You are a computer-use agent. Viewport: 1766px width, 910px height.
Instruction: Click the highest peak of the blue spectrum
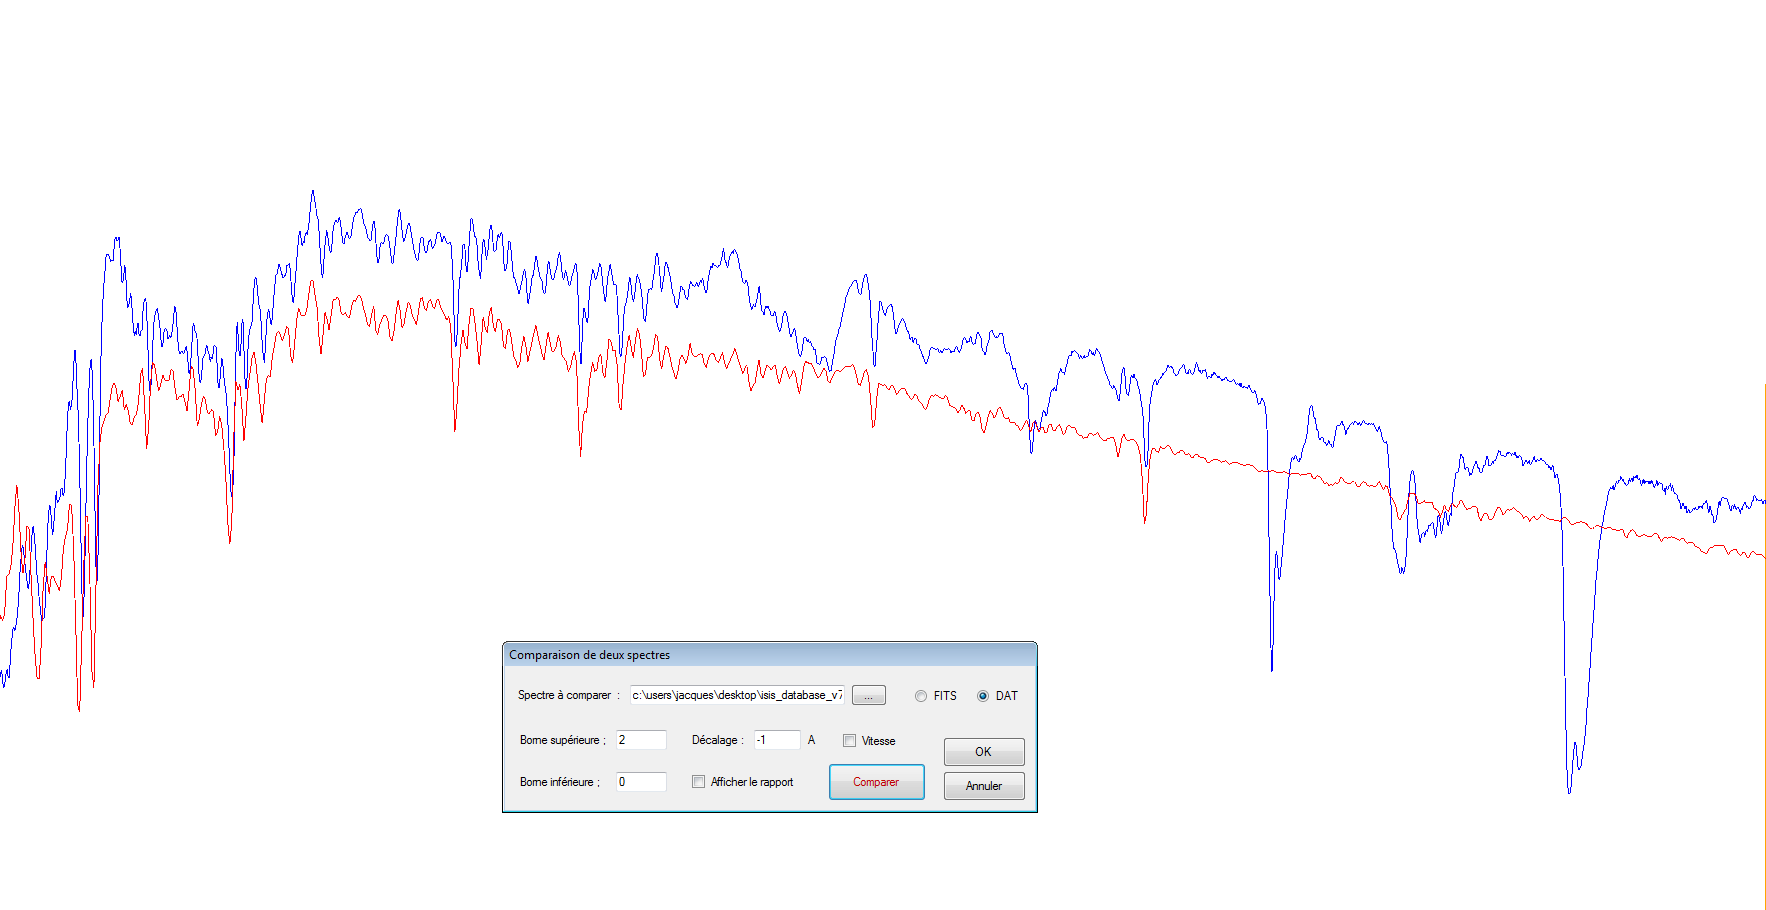point(313,192)
